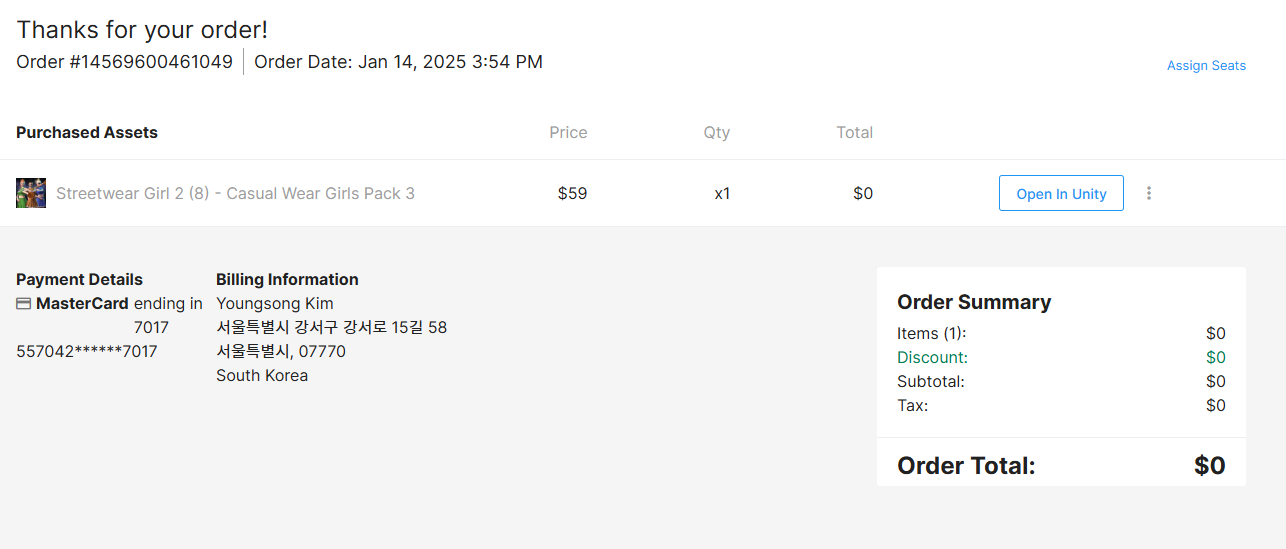Click the Purchased Assets heading
1286x549 pixels.
point(87,132)
